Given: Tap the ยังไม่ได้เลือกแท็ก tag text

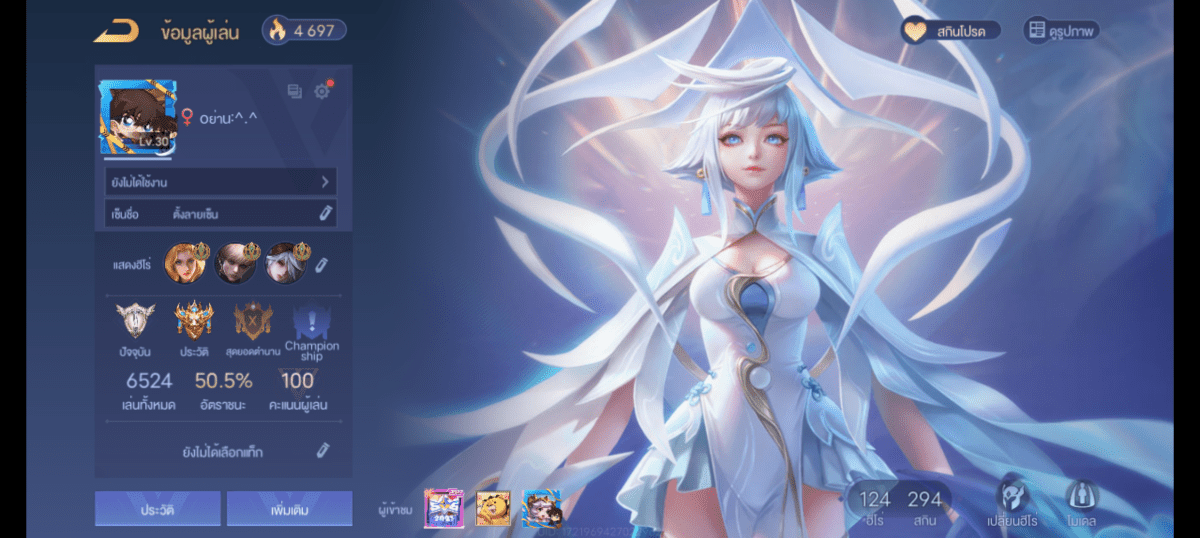Looking at the screenshot, I should [223, 453].
